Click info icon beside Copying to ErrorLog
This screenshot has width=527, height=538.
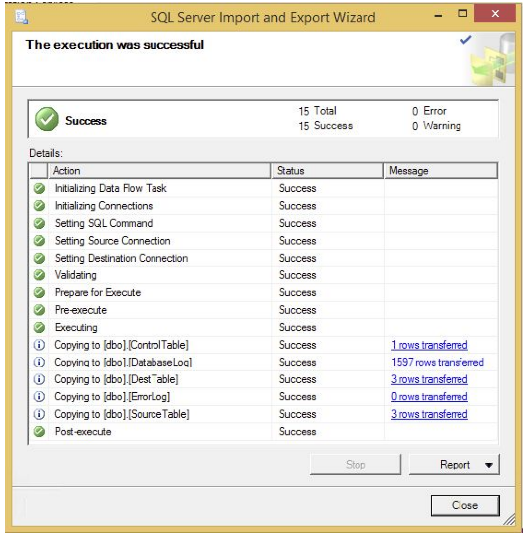click(39, 397)
